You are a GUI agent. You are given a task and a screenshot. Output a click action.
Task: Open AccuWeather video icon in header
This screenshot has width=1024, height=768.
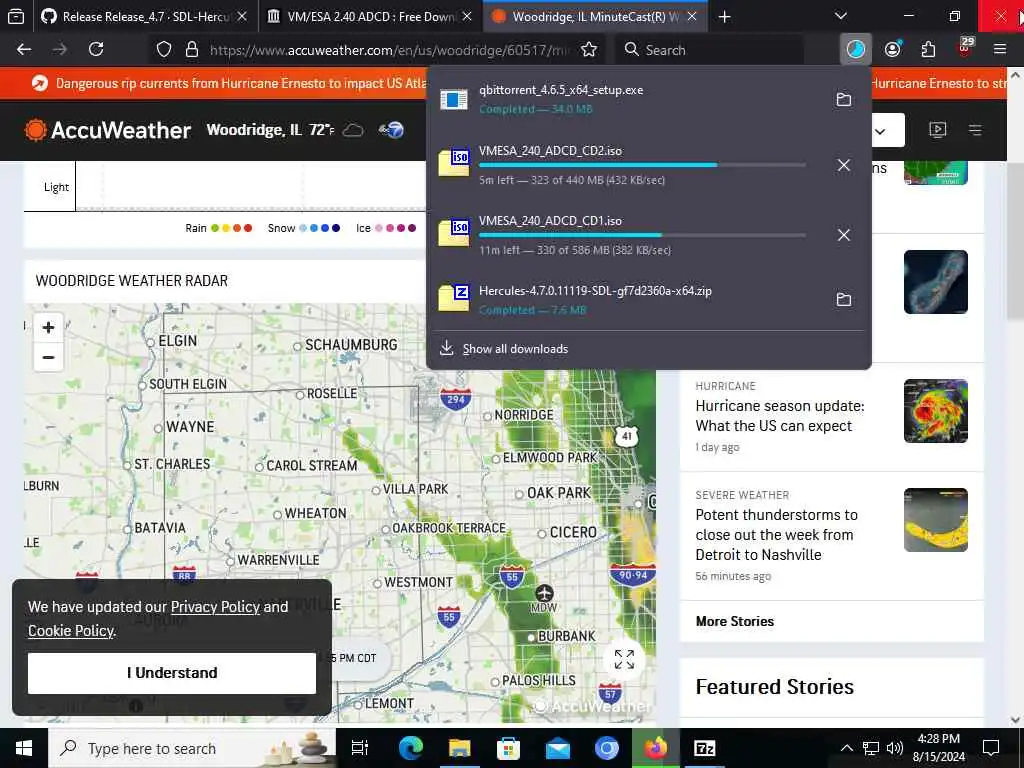click(937, 130)
